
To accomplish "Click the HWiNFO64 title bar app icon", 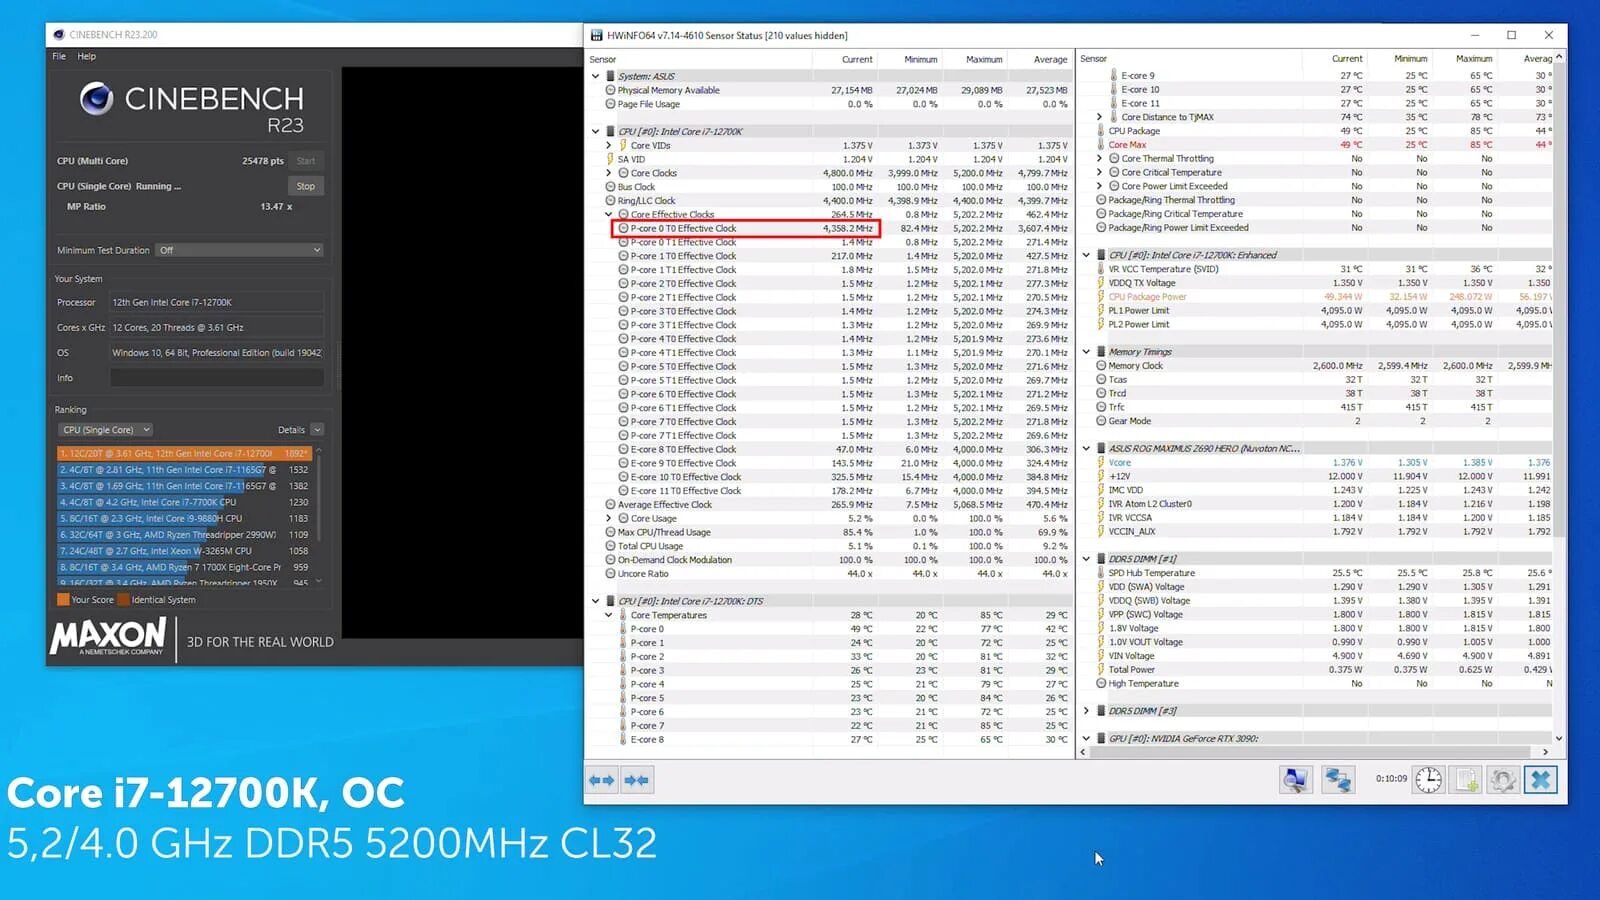I will click(x=597, y=35).
